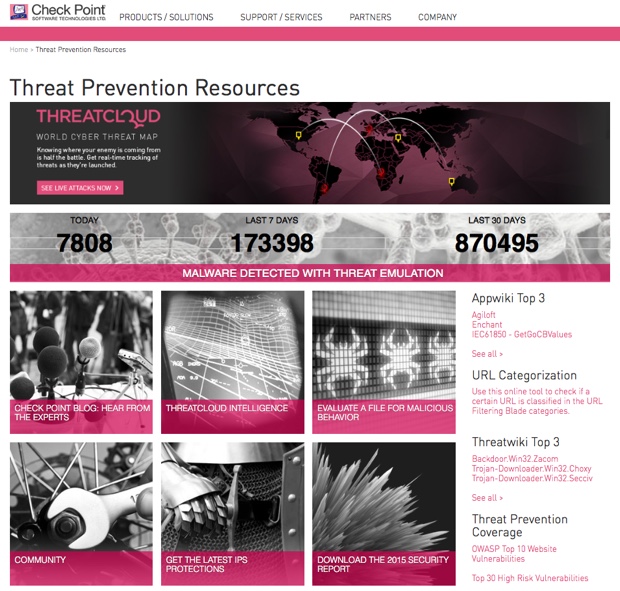Open the Backdoor.Win32.Zacom link
620x591 pixels.
tap(515, 459)
